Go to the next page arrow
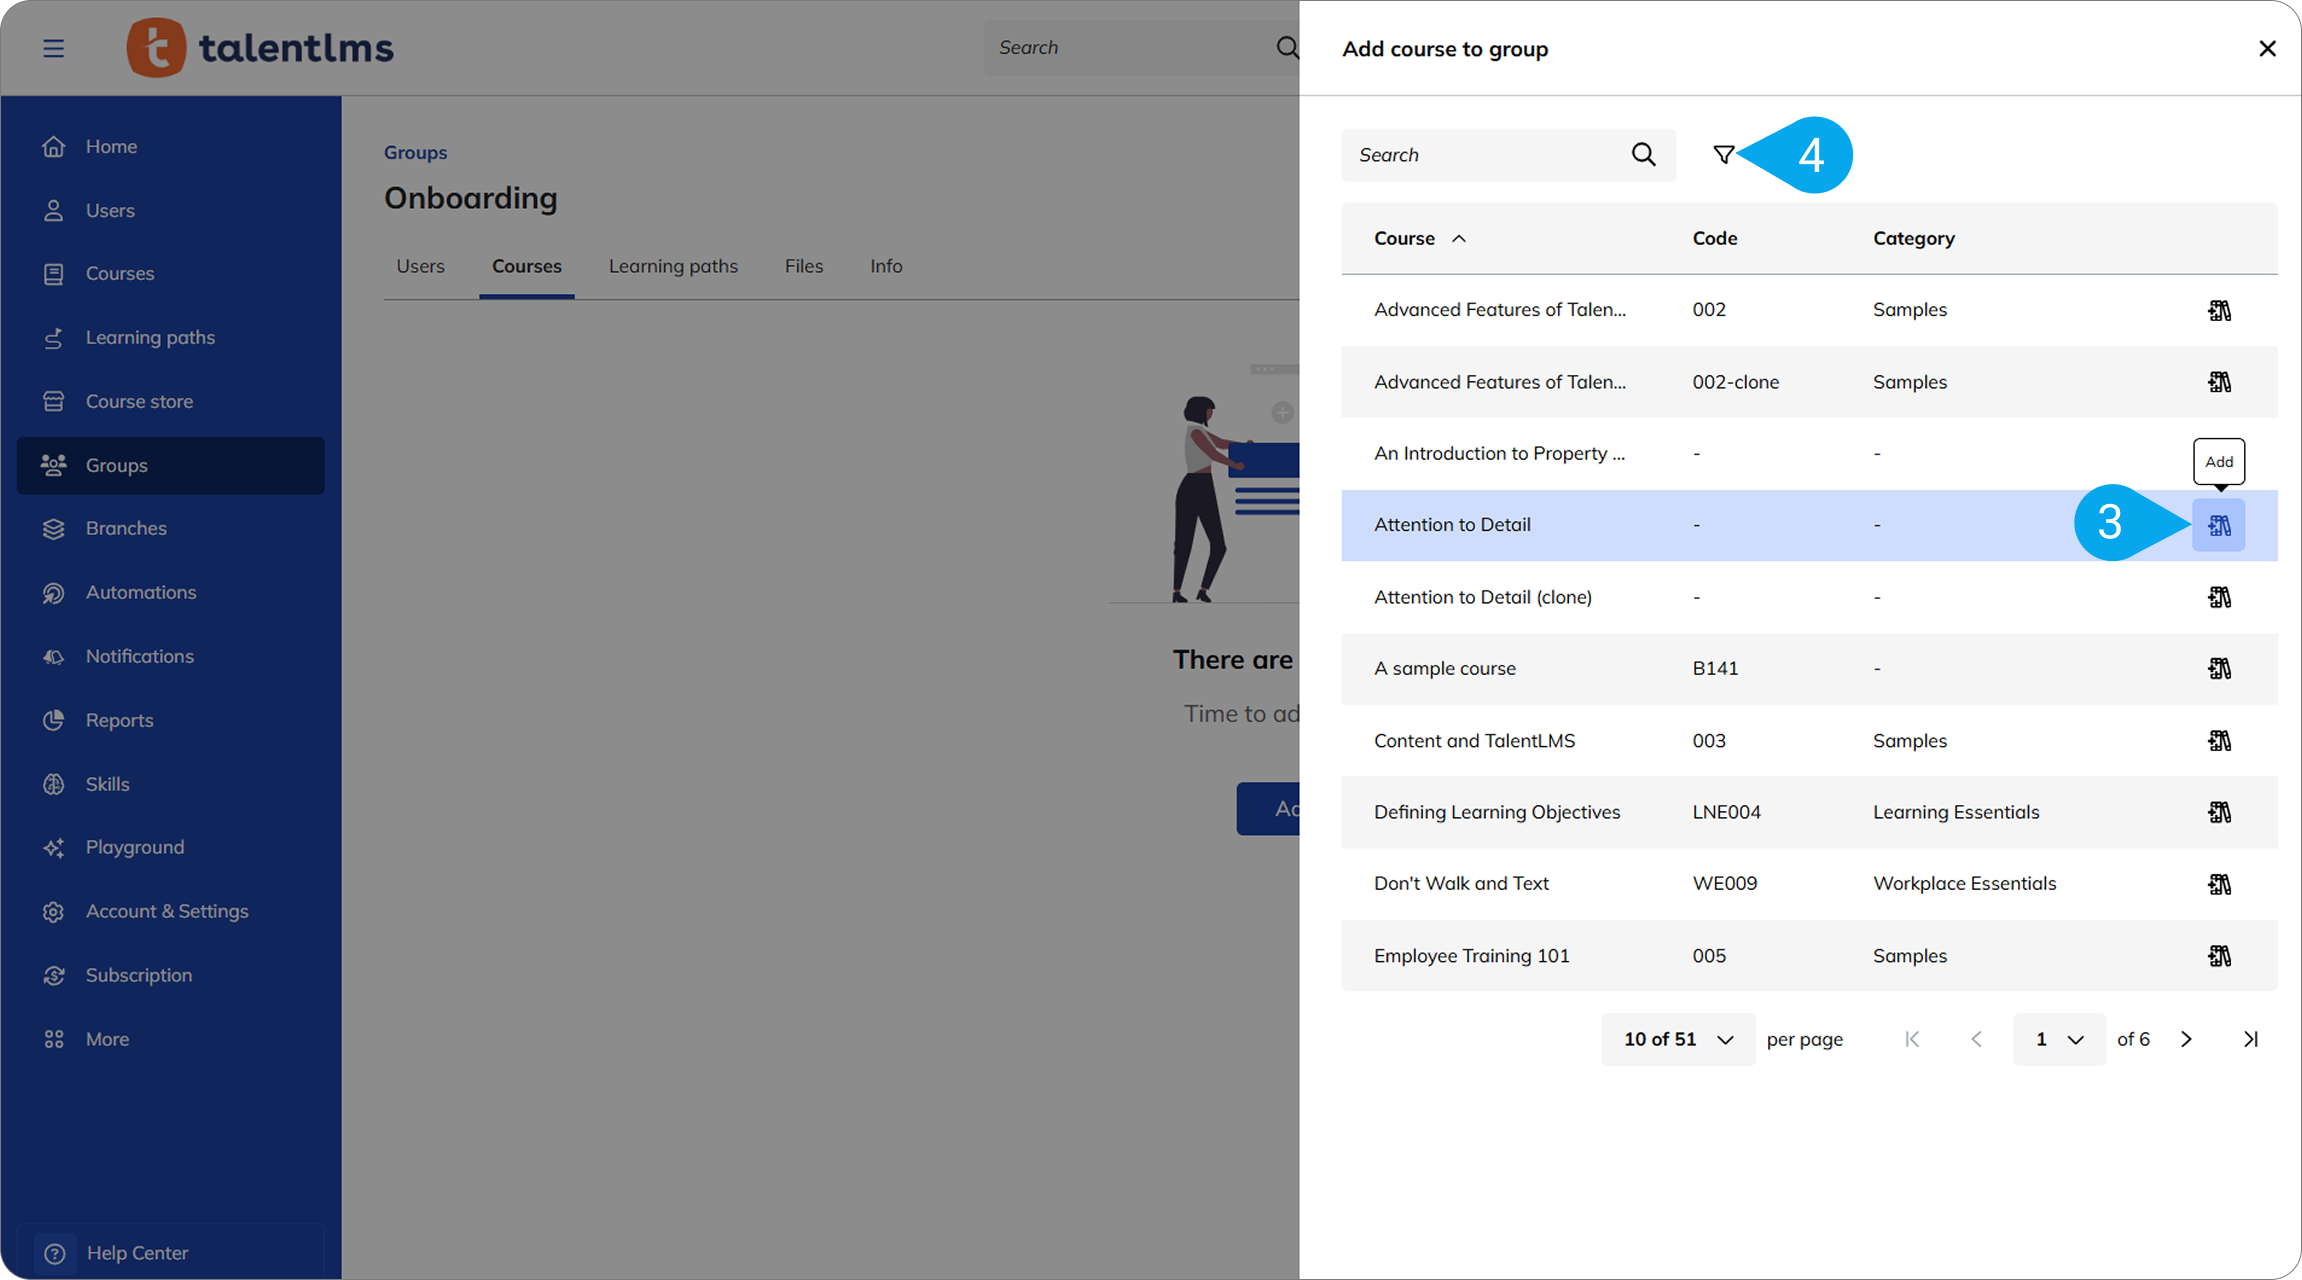 click(2186, 1039)
